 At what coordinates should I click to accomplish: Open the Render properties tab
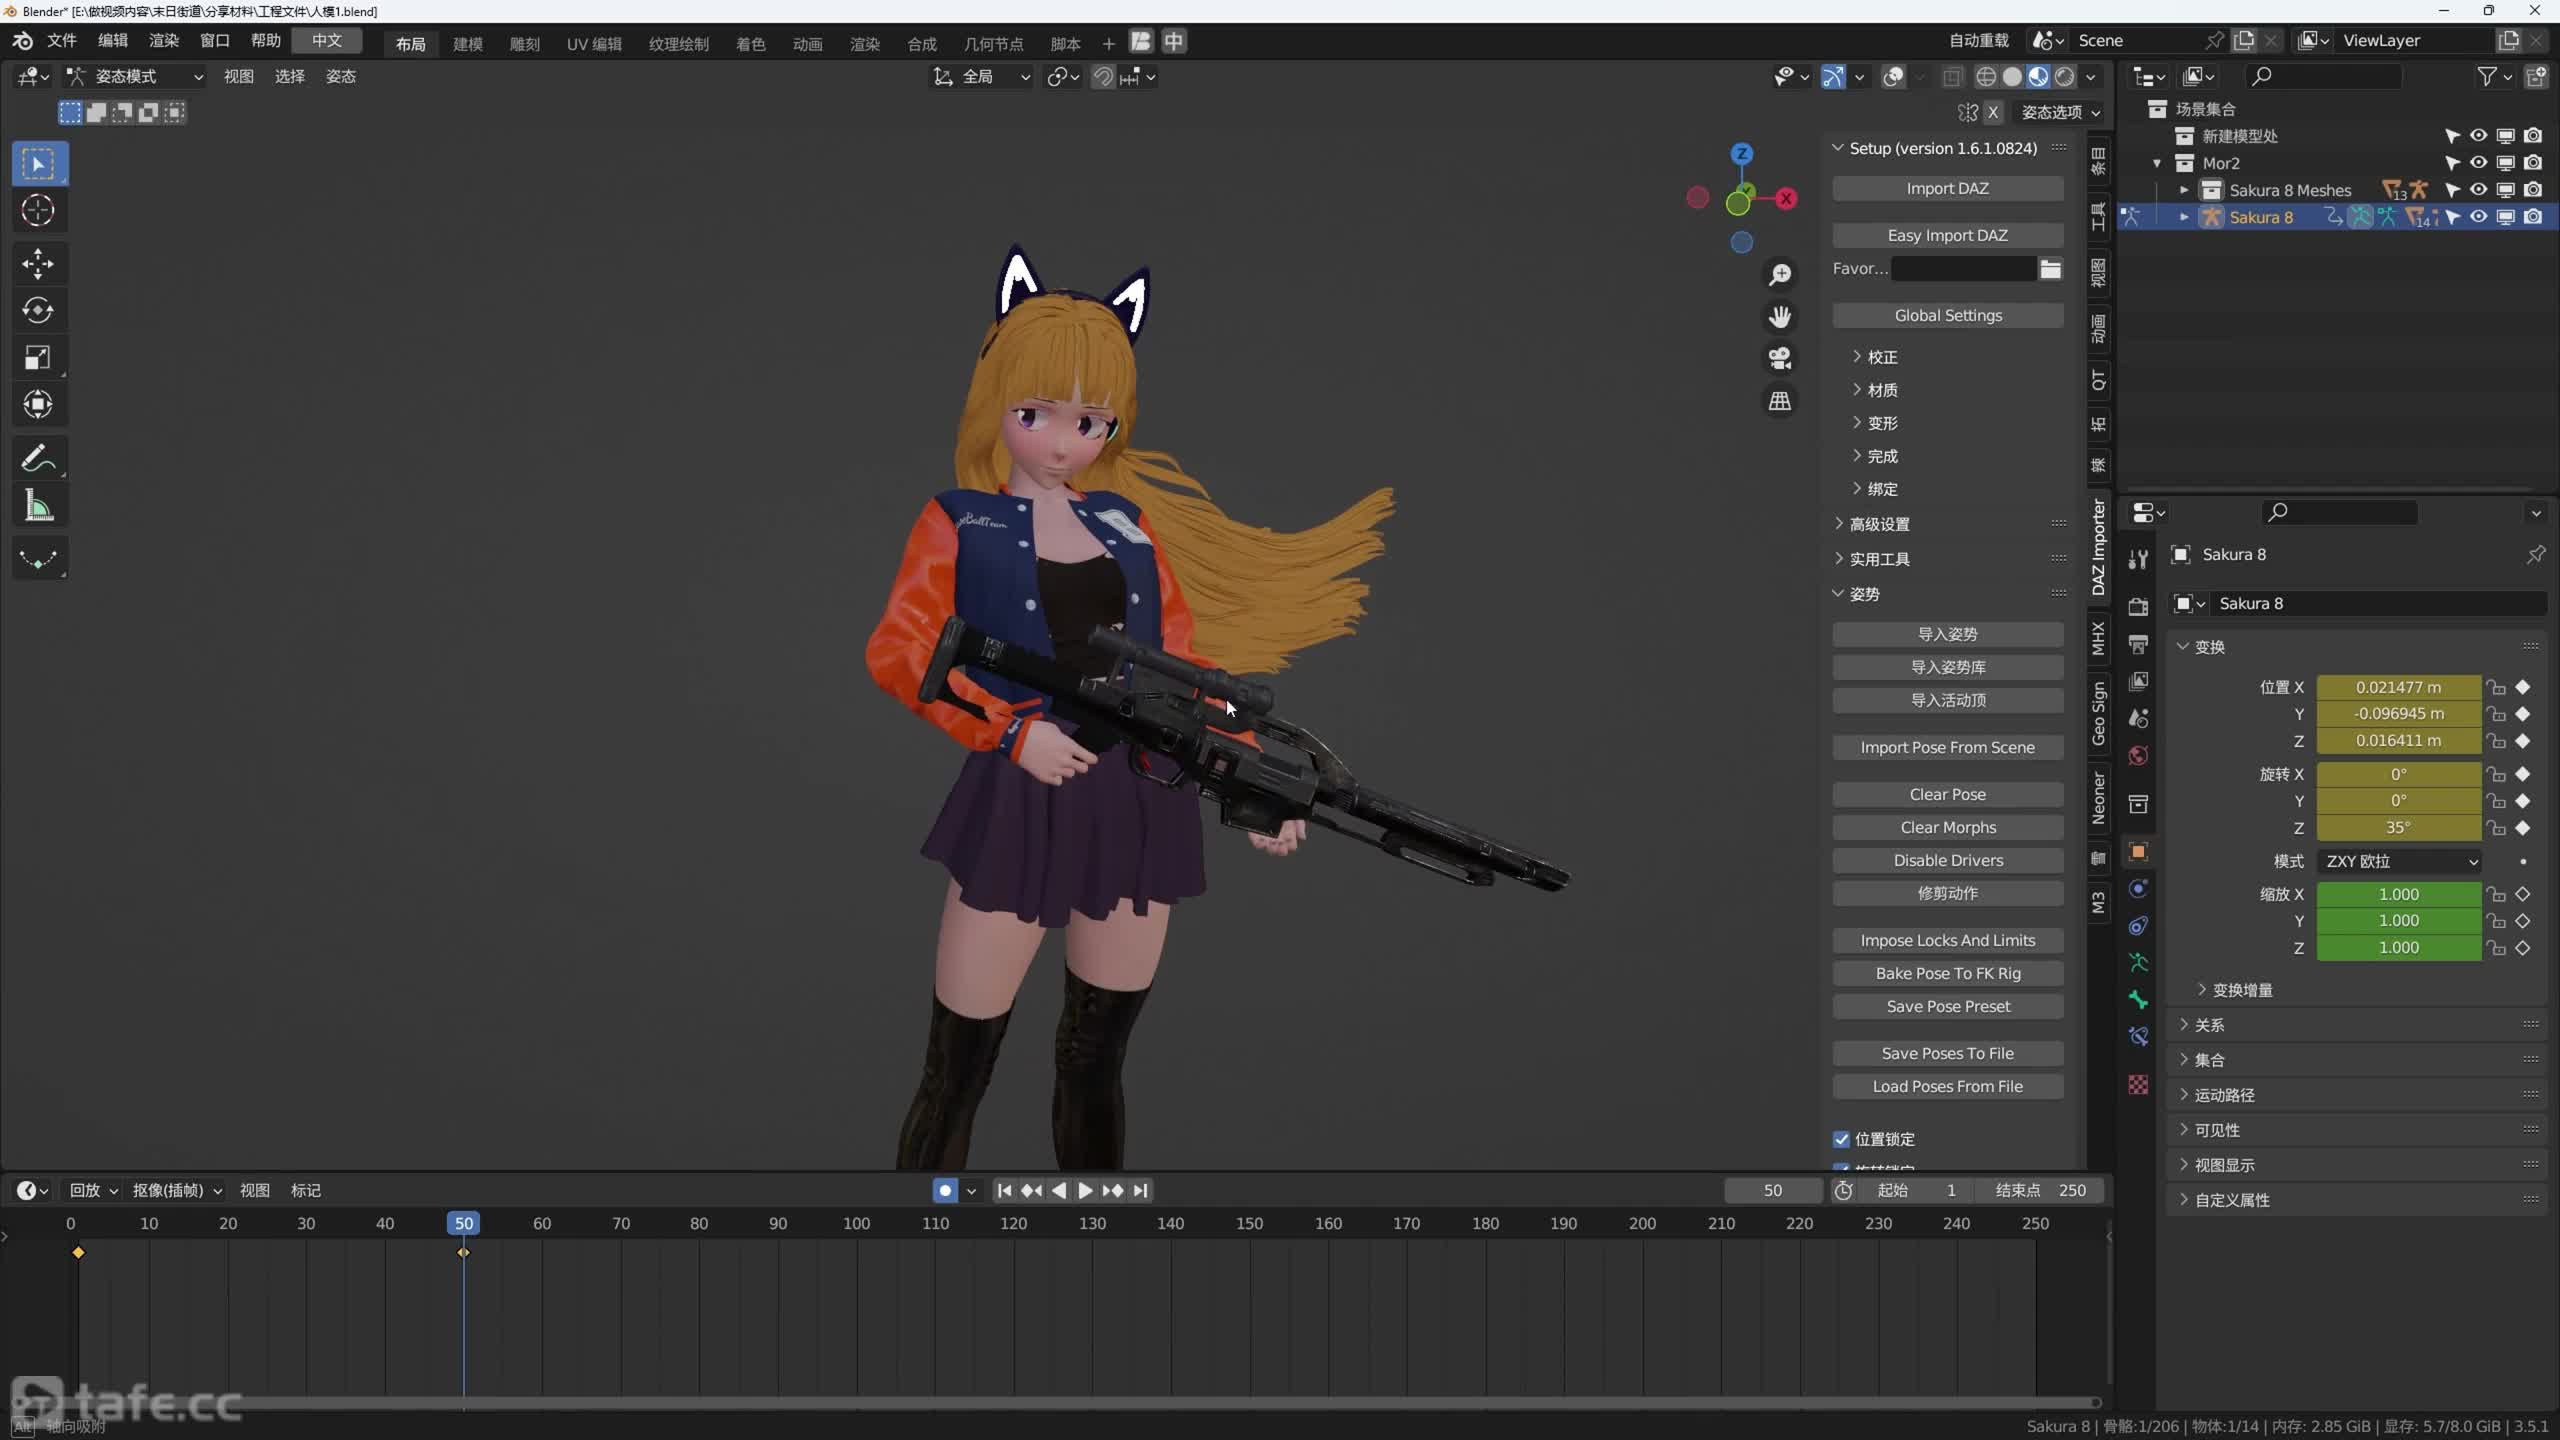pos(2139,606)
